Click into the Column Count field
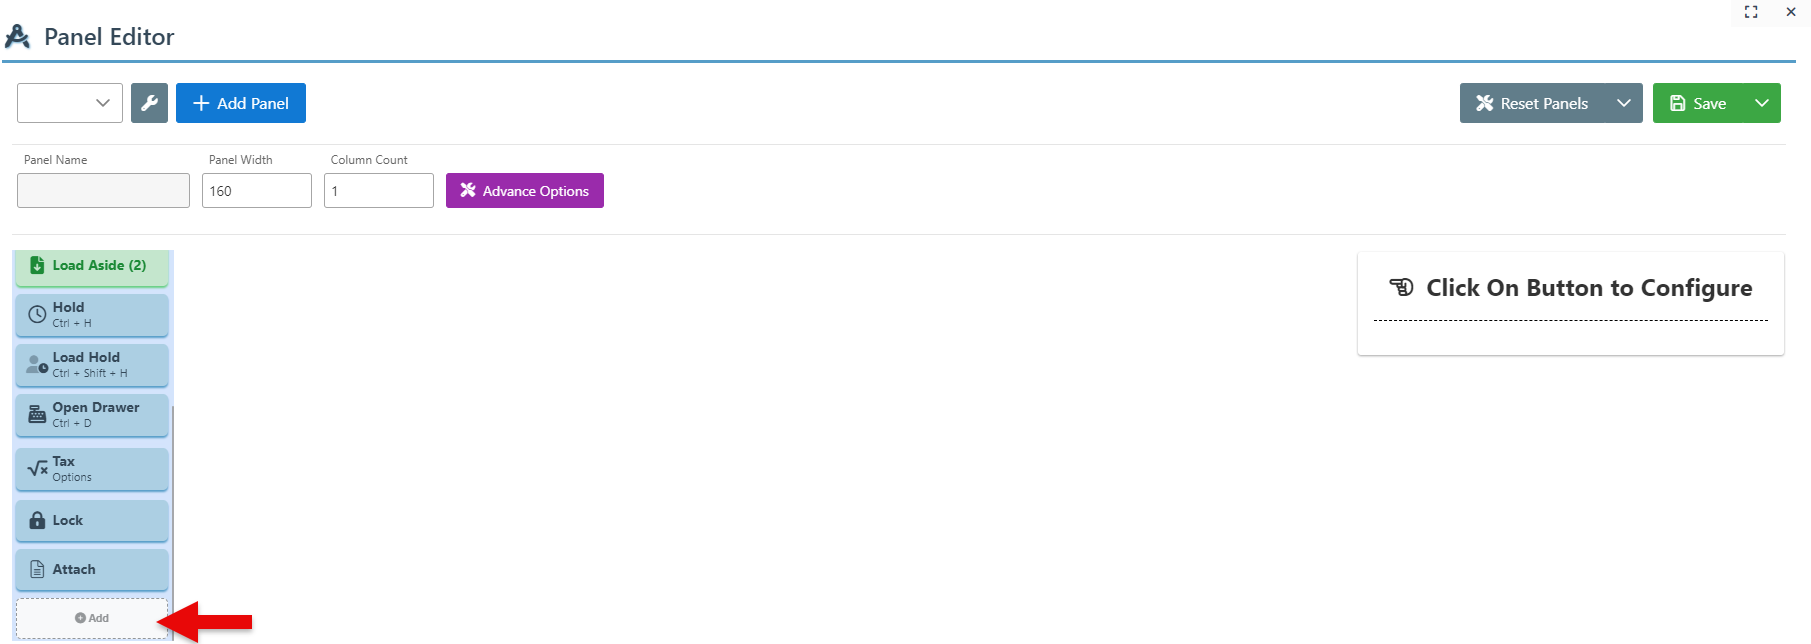The width and height of the screenshot is (1811, 644). (x=379, y=191)
